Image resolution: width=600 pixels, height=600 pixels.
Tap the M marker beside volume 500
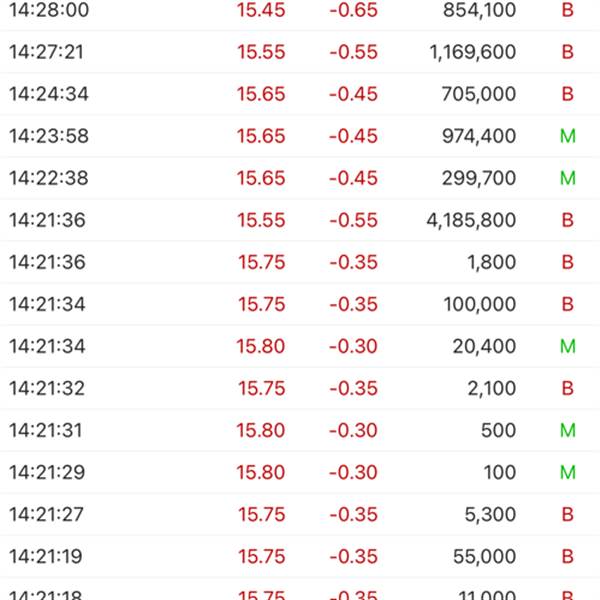coord(567,431)
